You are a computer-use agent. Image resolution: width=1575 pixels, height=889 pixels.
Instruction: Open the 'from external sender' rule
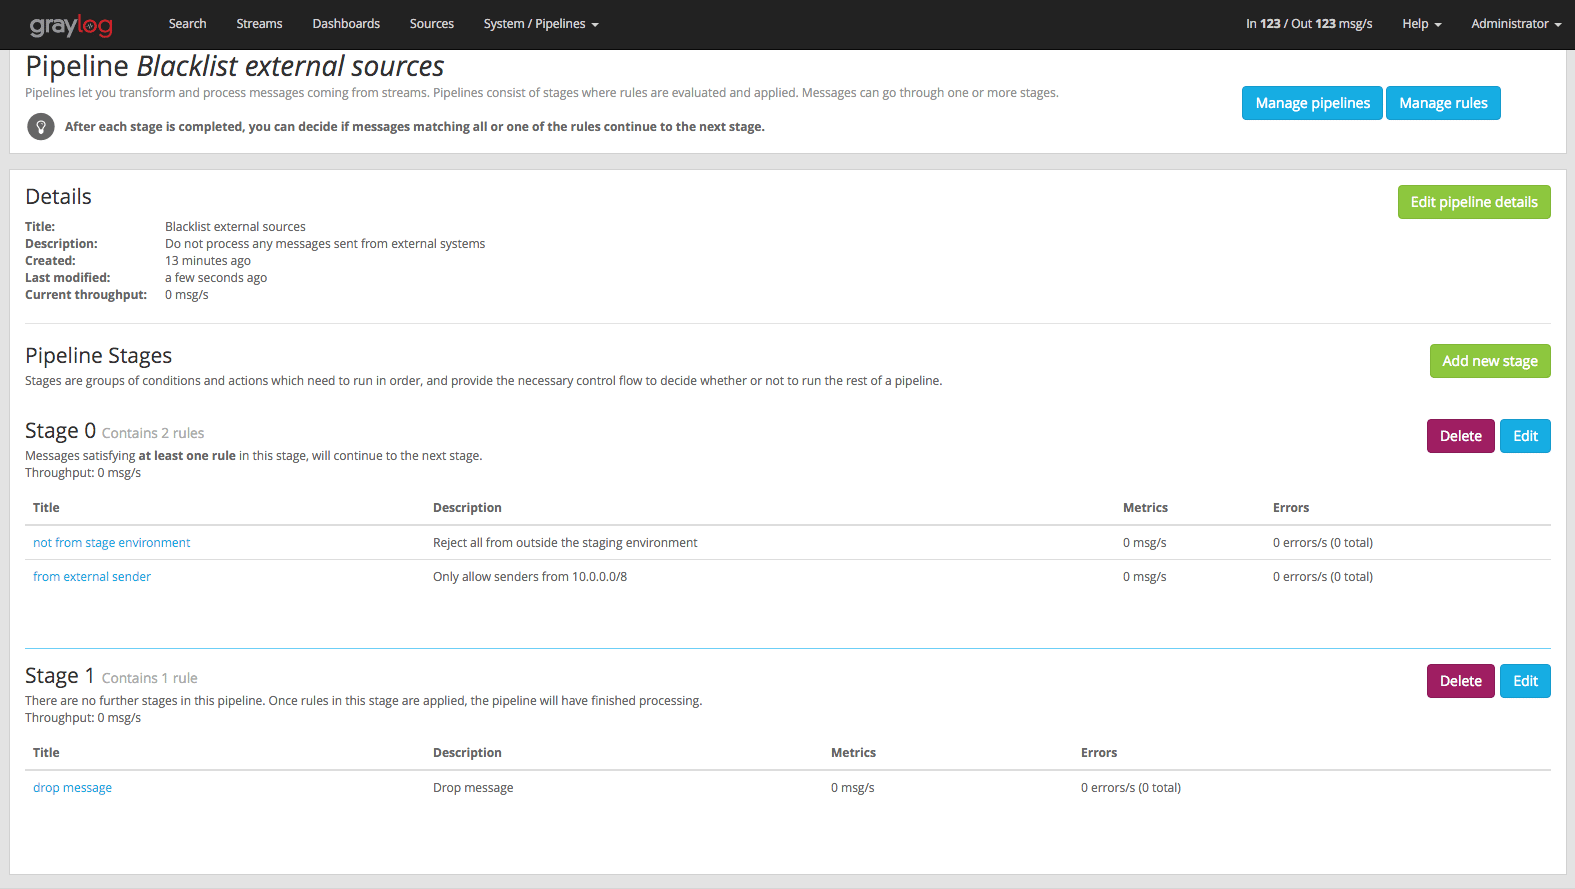[92, 577]
